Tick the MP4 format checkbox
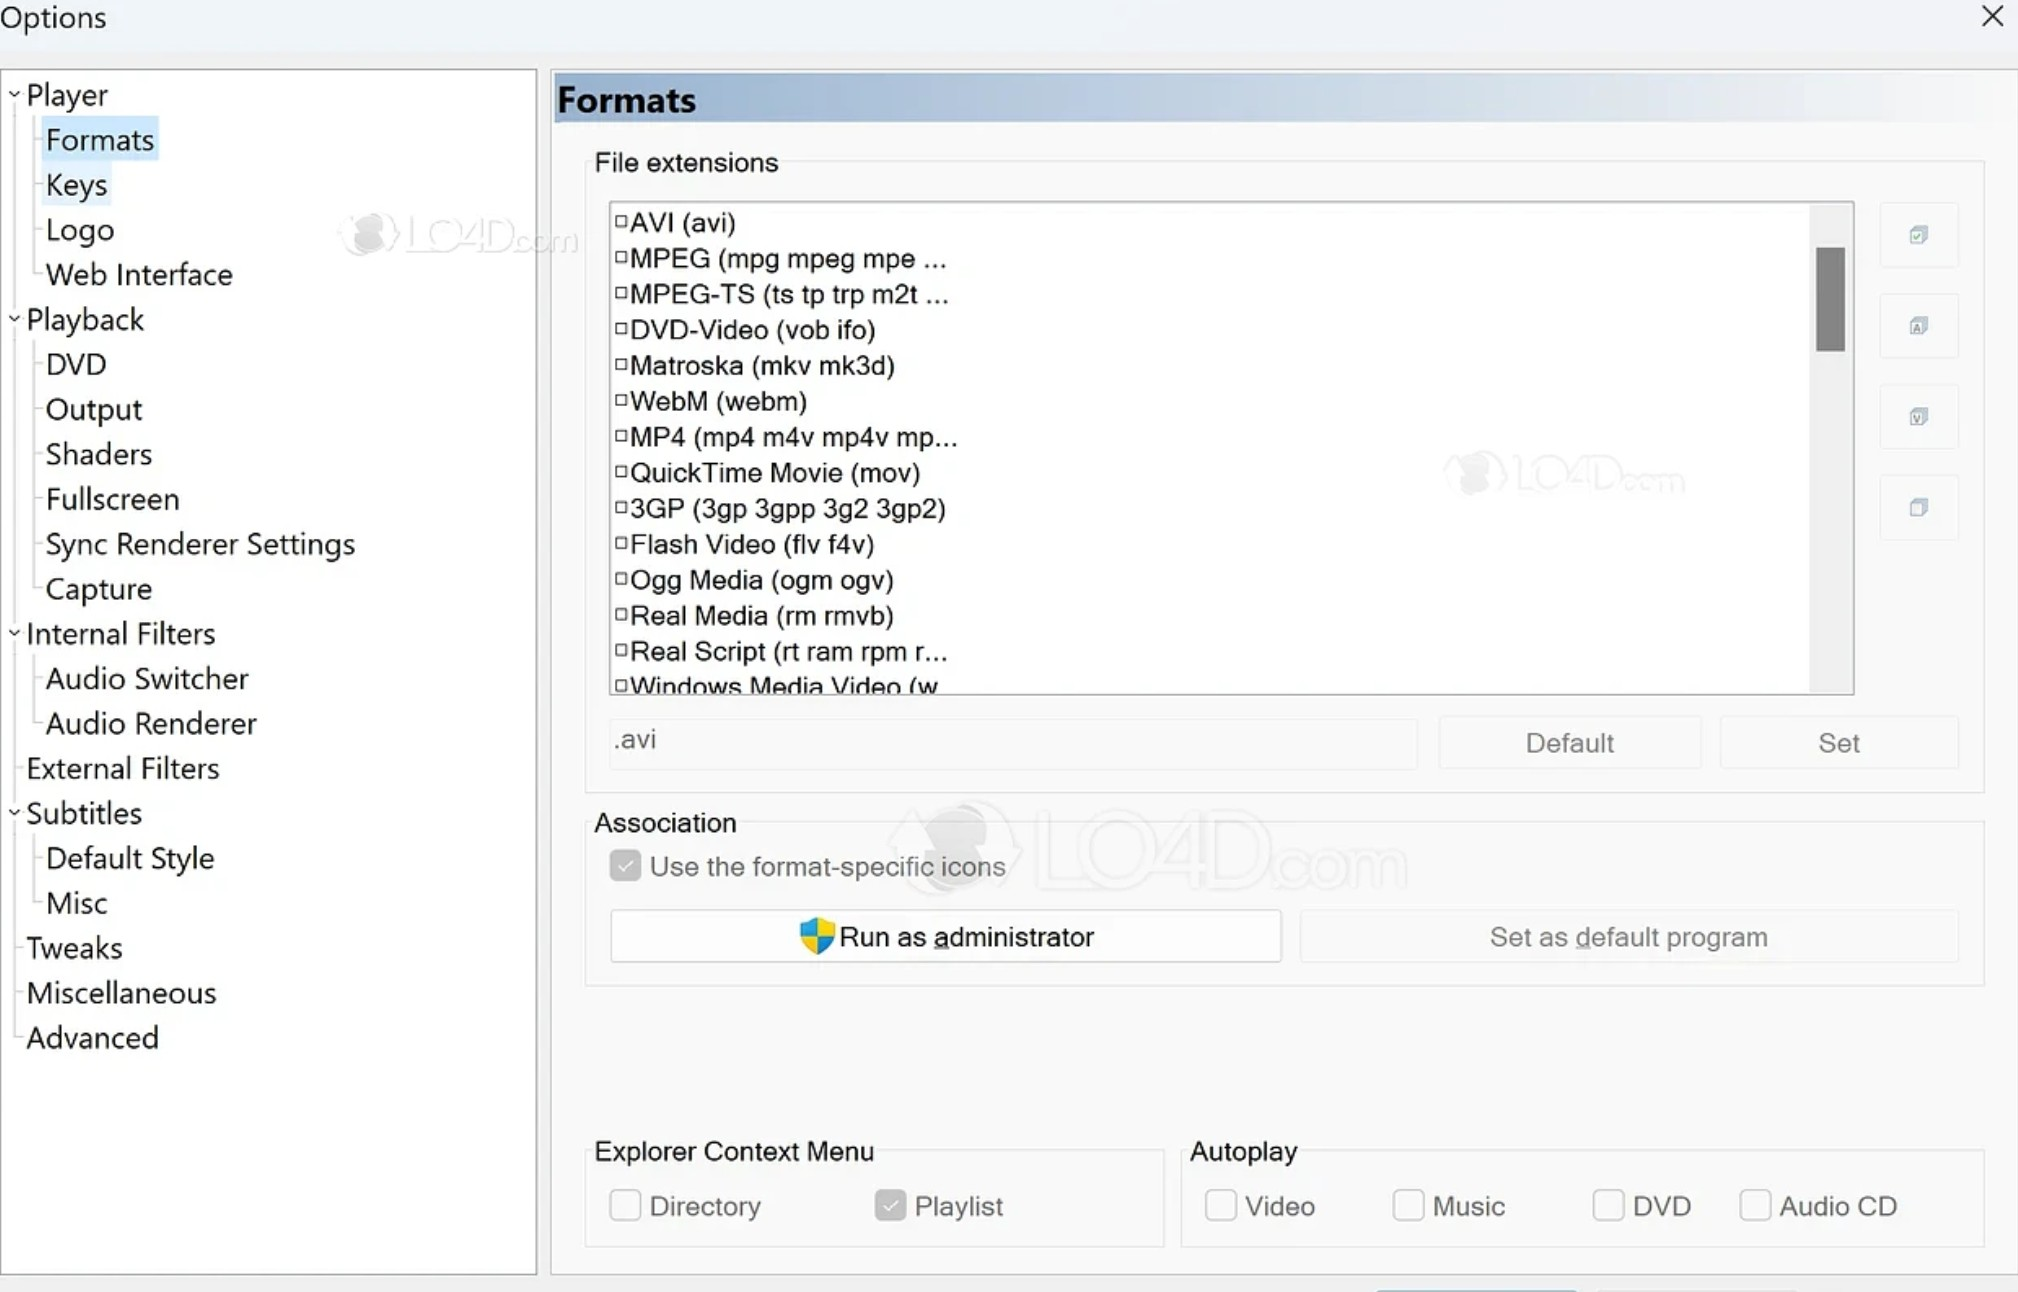 [x=621, y=436]
